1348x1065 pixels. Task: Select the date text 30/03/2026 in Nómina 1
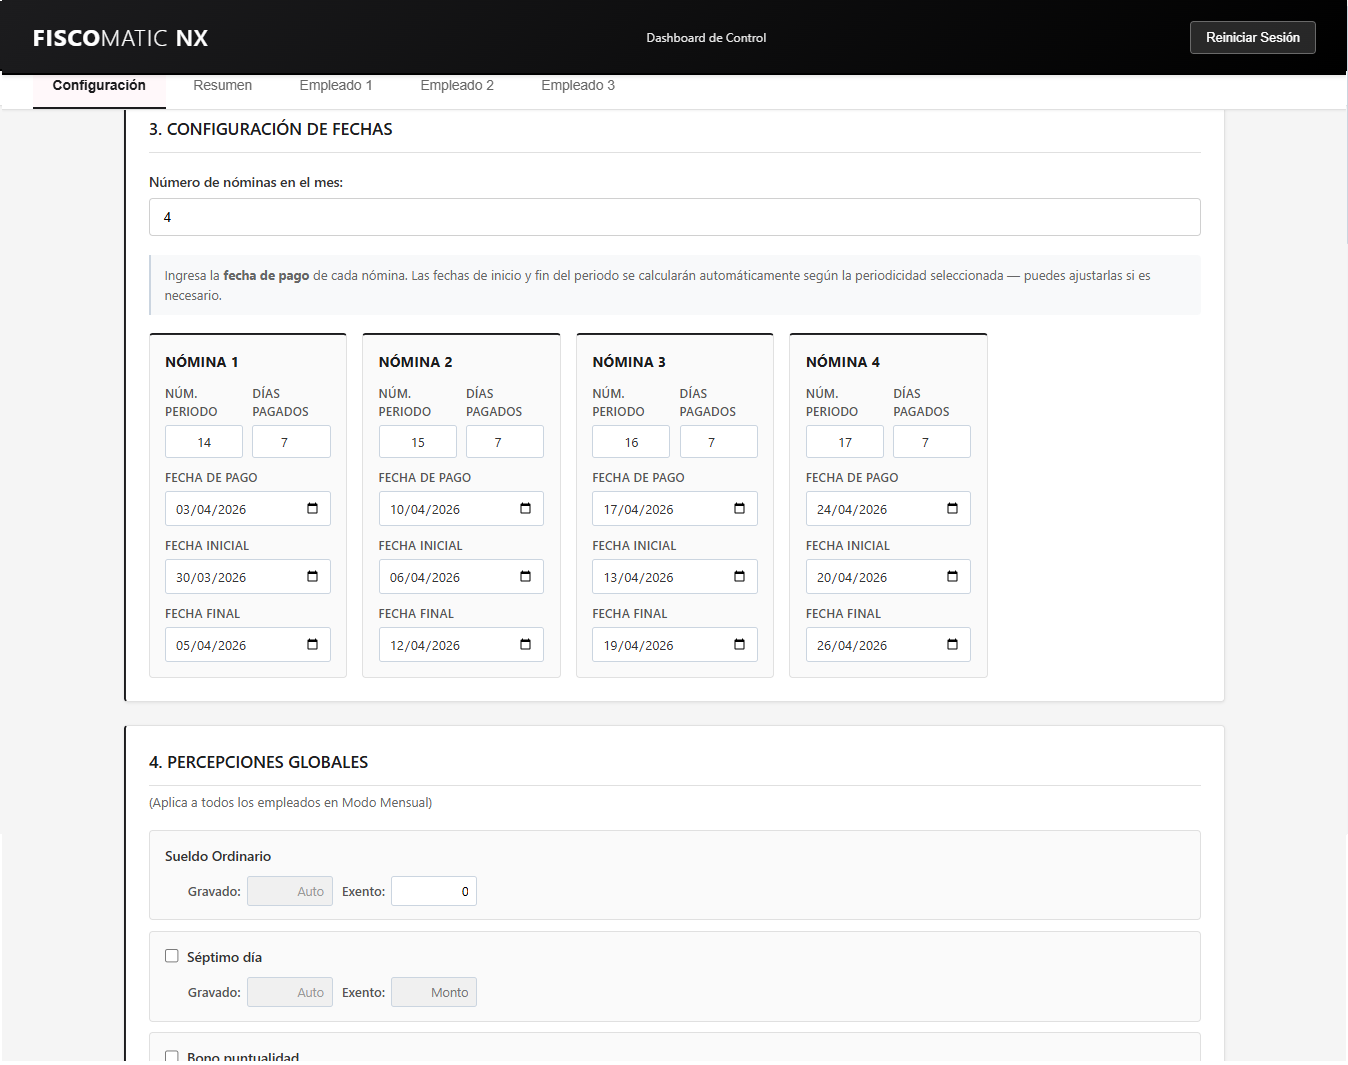[x=211, y=577]
